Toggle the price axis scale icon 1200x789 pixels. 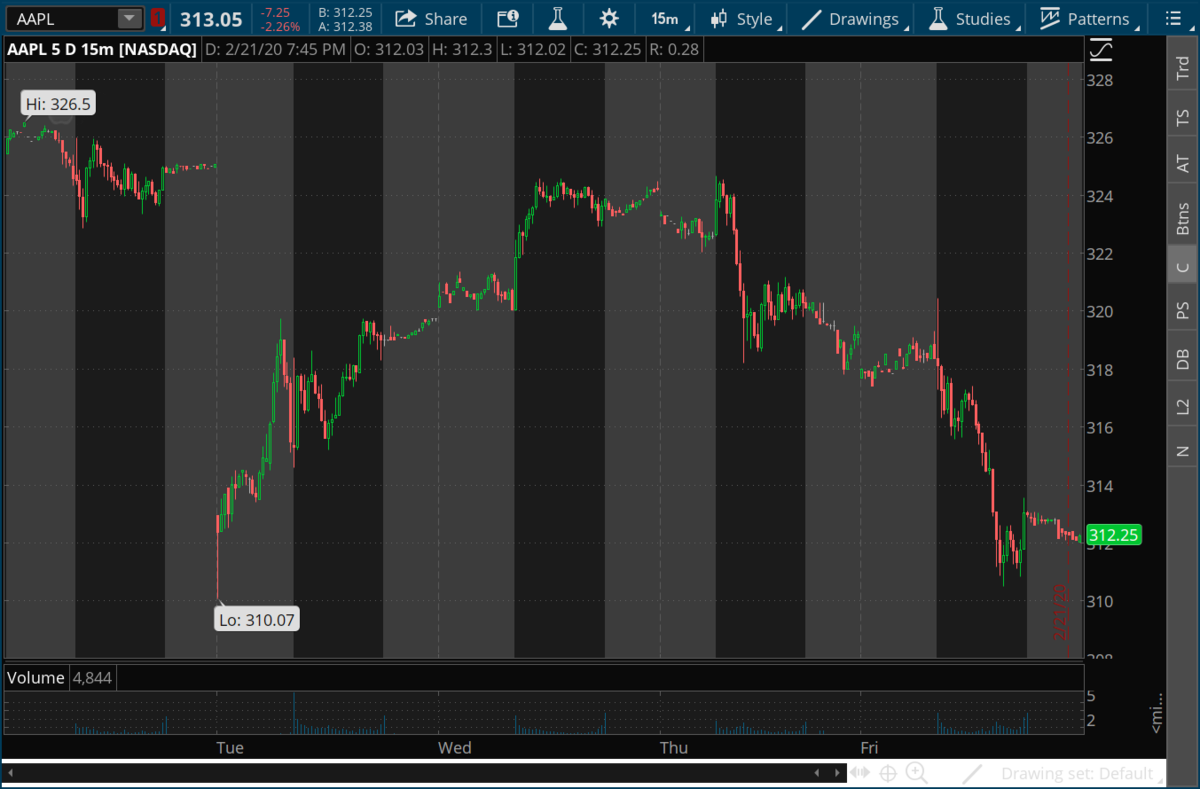coord(1100,49)
